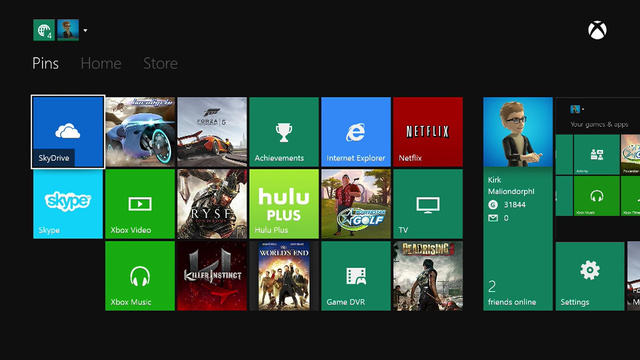Open the Netflix tile
Screen dimensions: 640x360
428,132
